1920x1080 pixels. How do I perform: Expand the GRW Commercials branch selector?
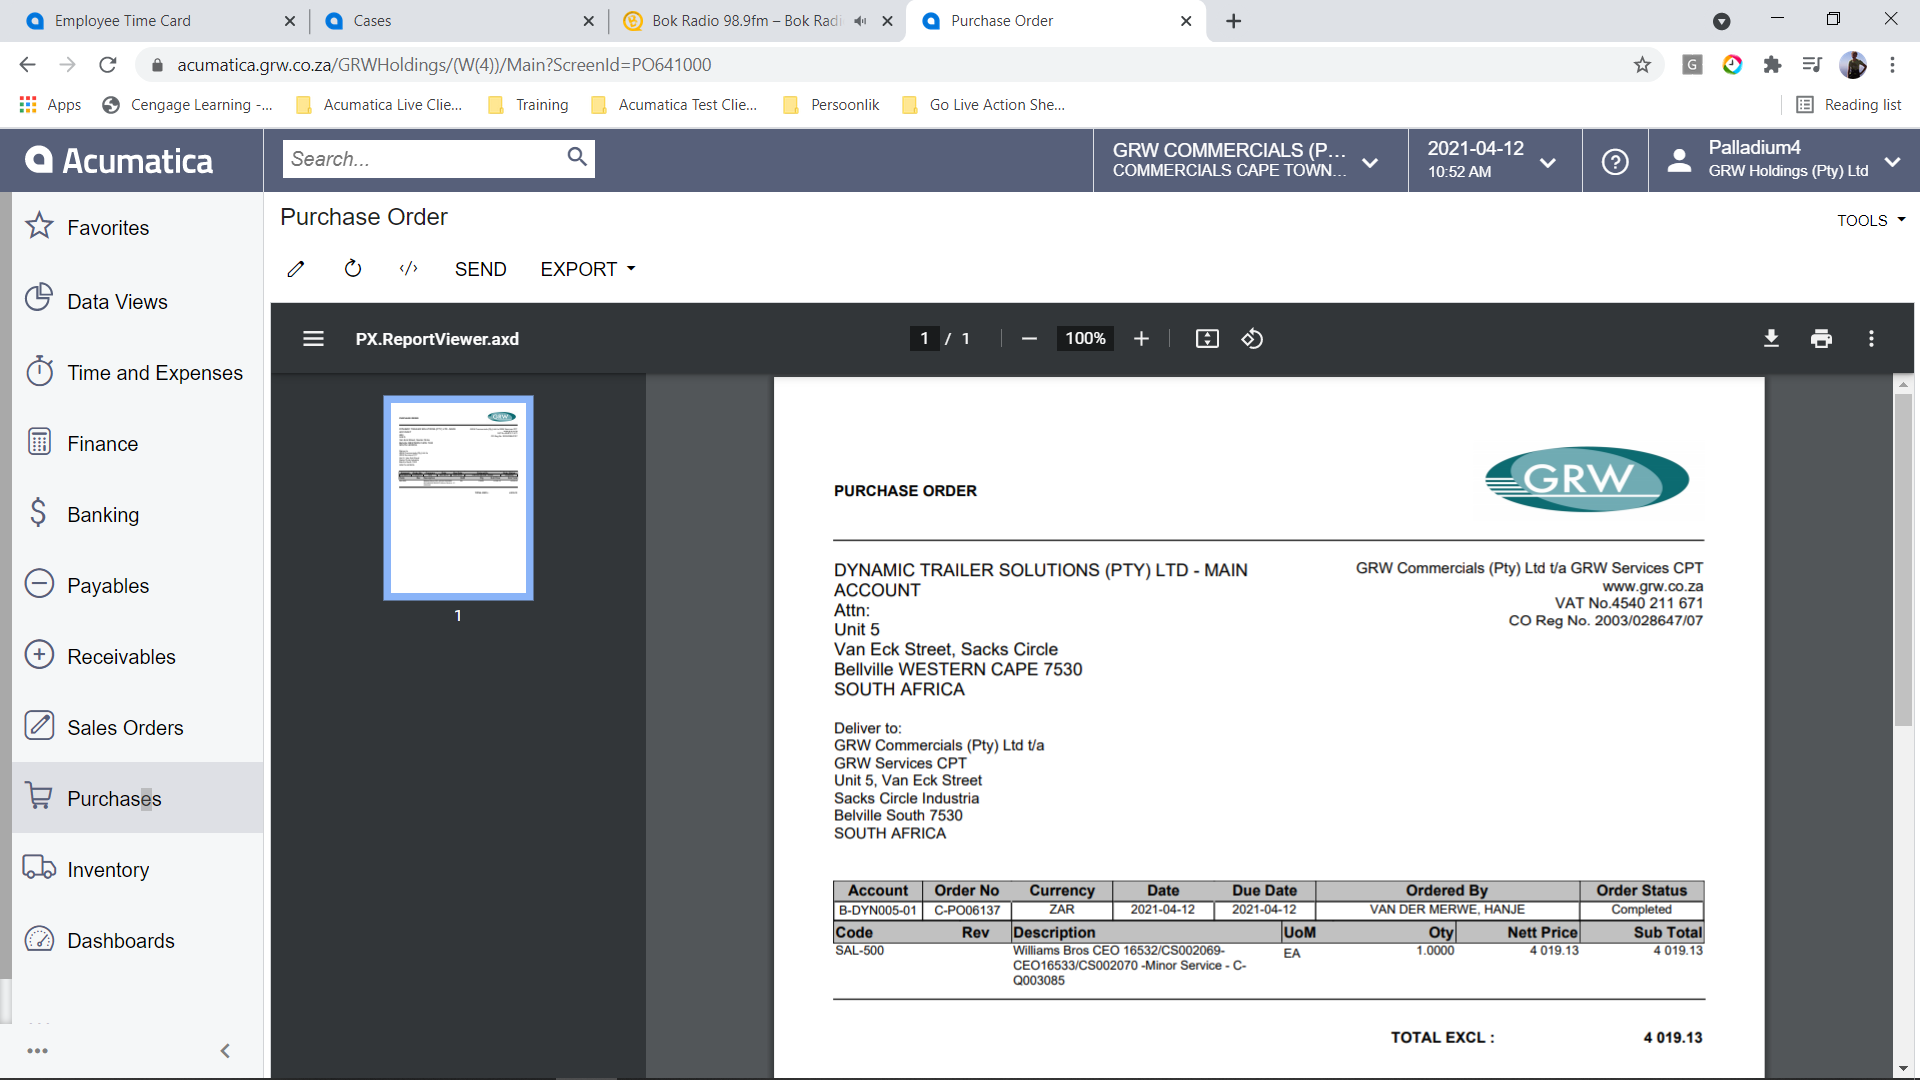tap(1247, 160)
